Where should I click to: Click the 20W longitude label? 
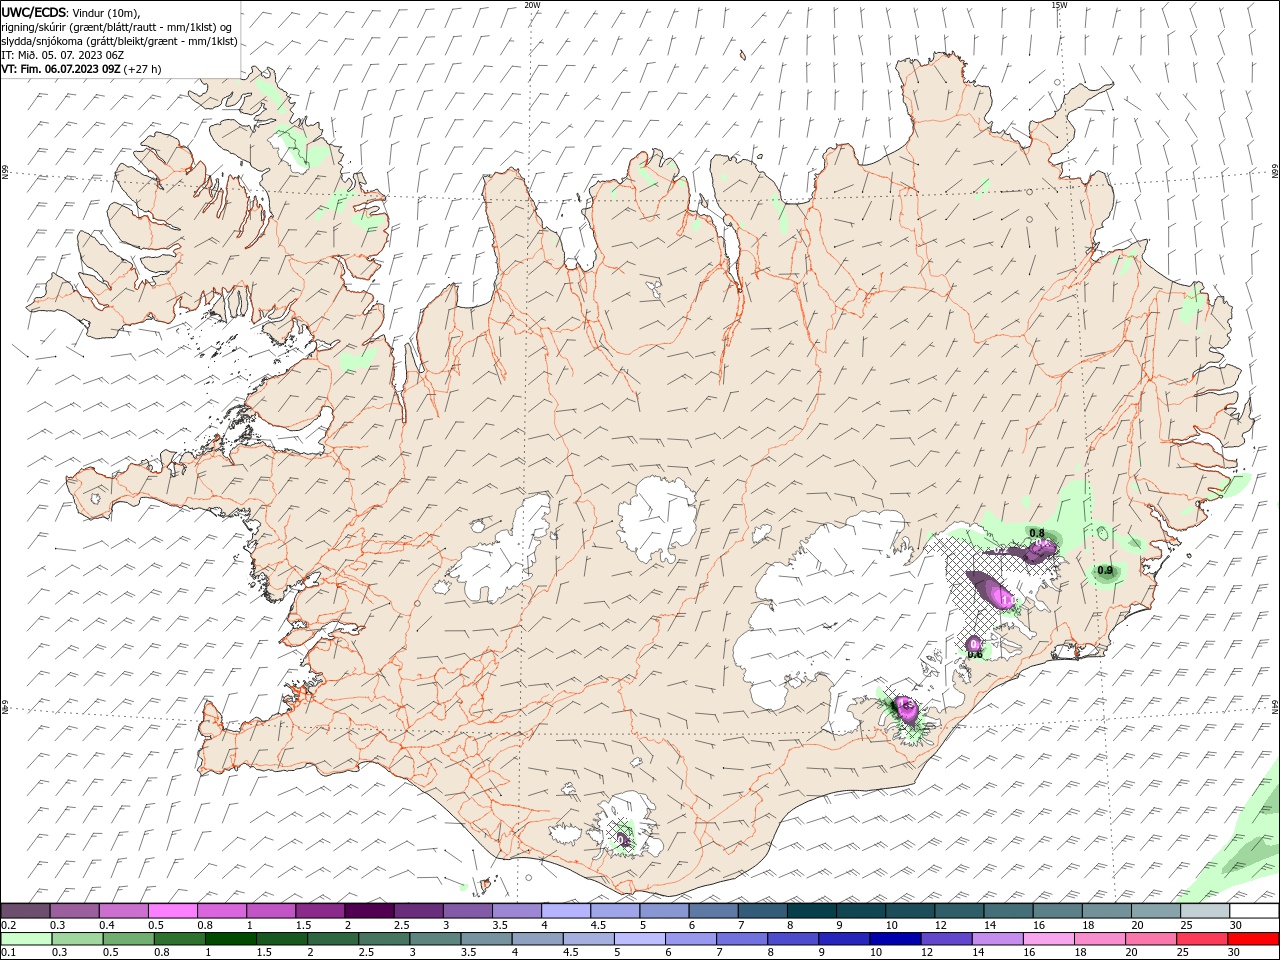pyautogui.click(x=532, y=5)
